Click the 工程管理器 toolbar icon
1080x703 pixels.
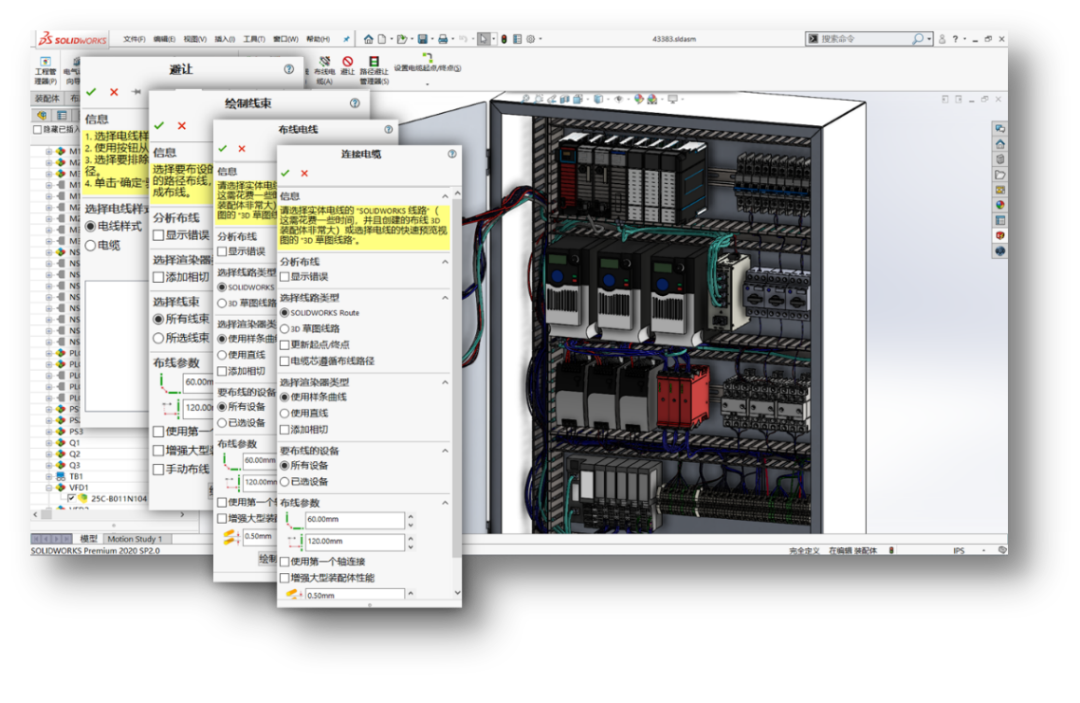(45, 70)
